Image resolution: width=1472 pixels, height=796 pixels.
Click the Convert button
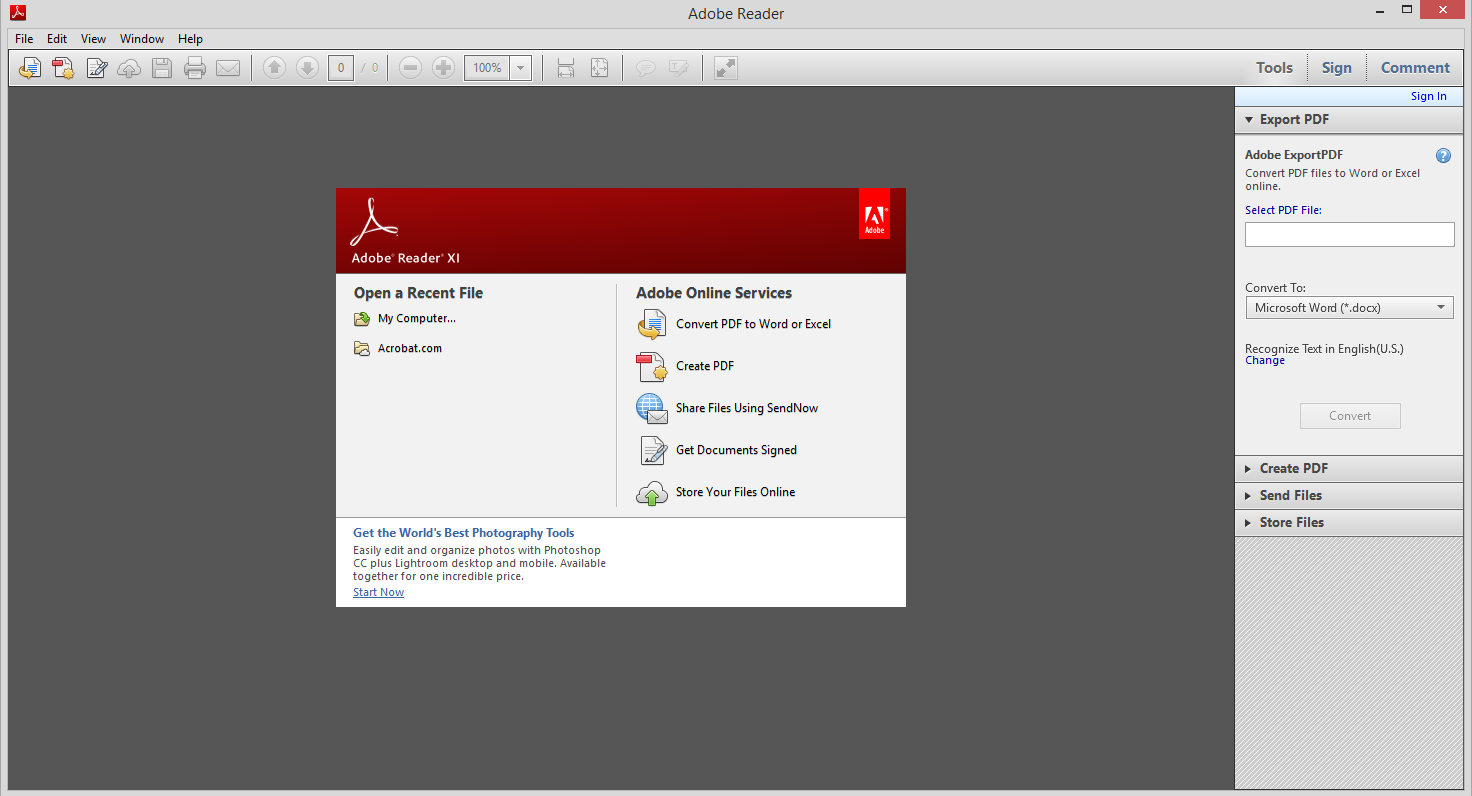tap(1350, 416)
